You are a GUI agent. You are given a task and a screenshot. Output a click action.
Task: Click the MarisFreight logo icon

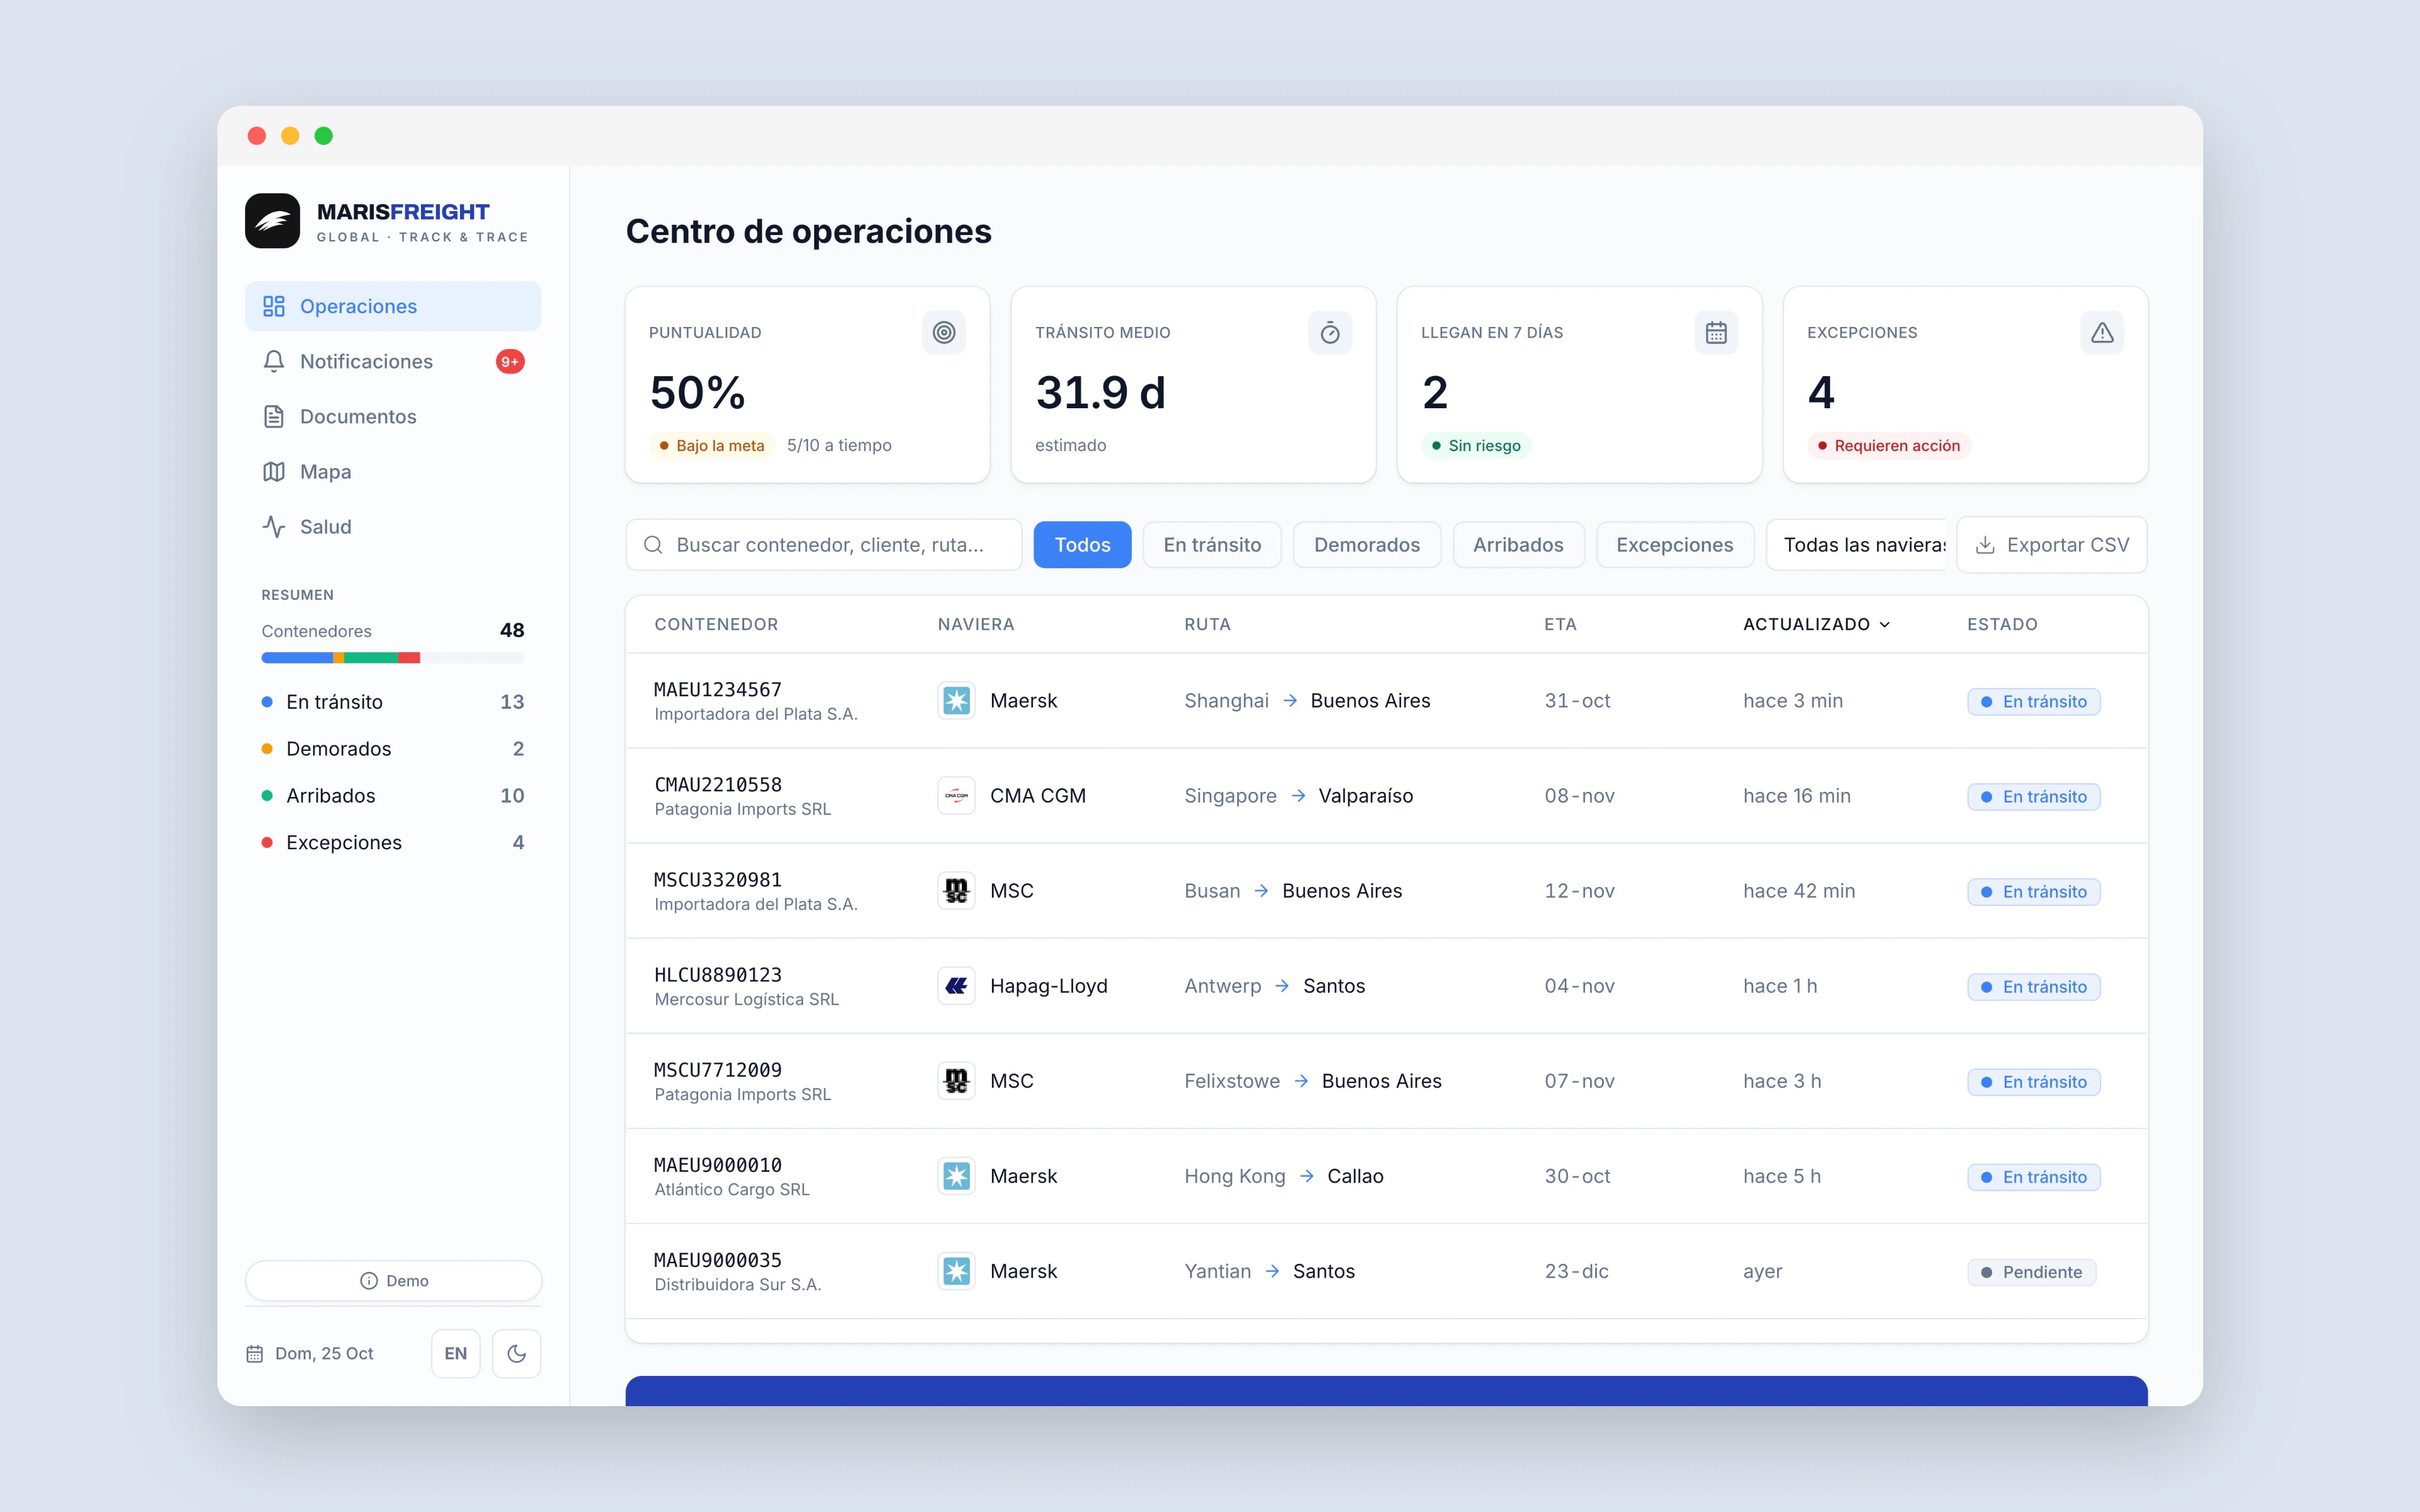(272, 221)
